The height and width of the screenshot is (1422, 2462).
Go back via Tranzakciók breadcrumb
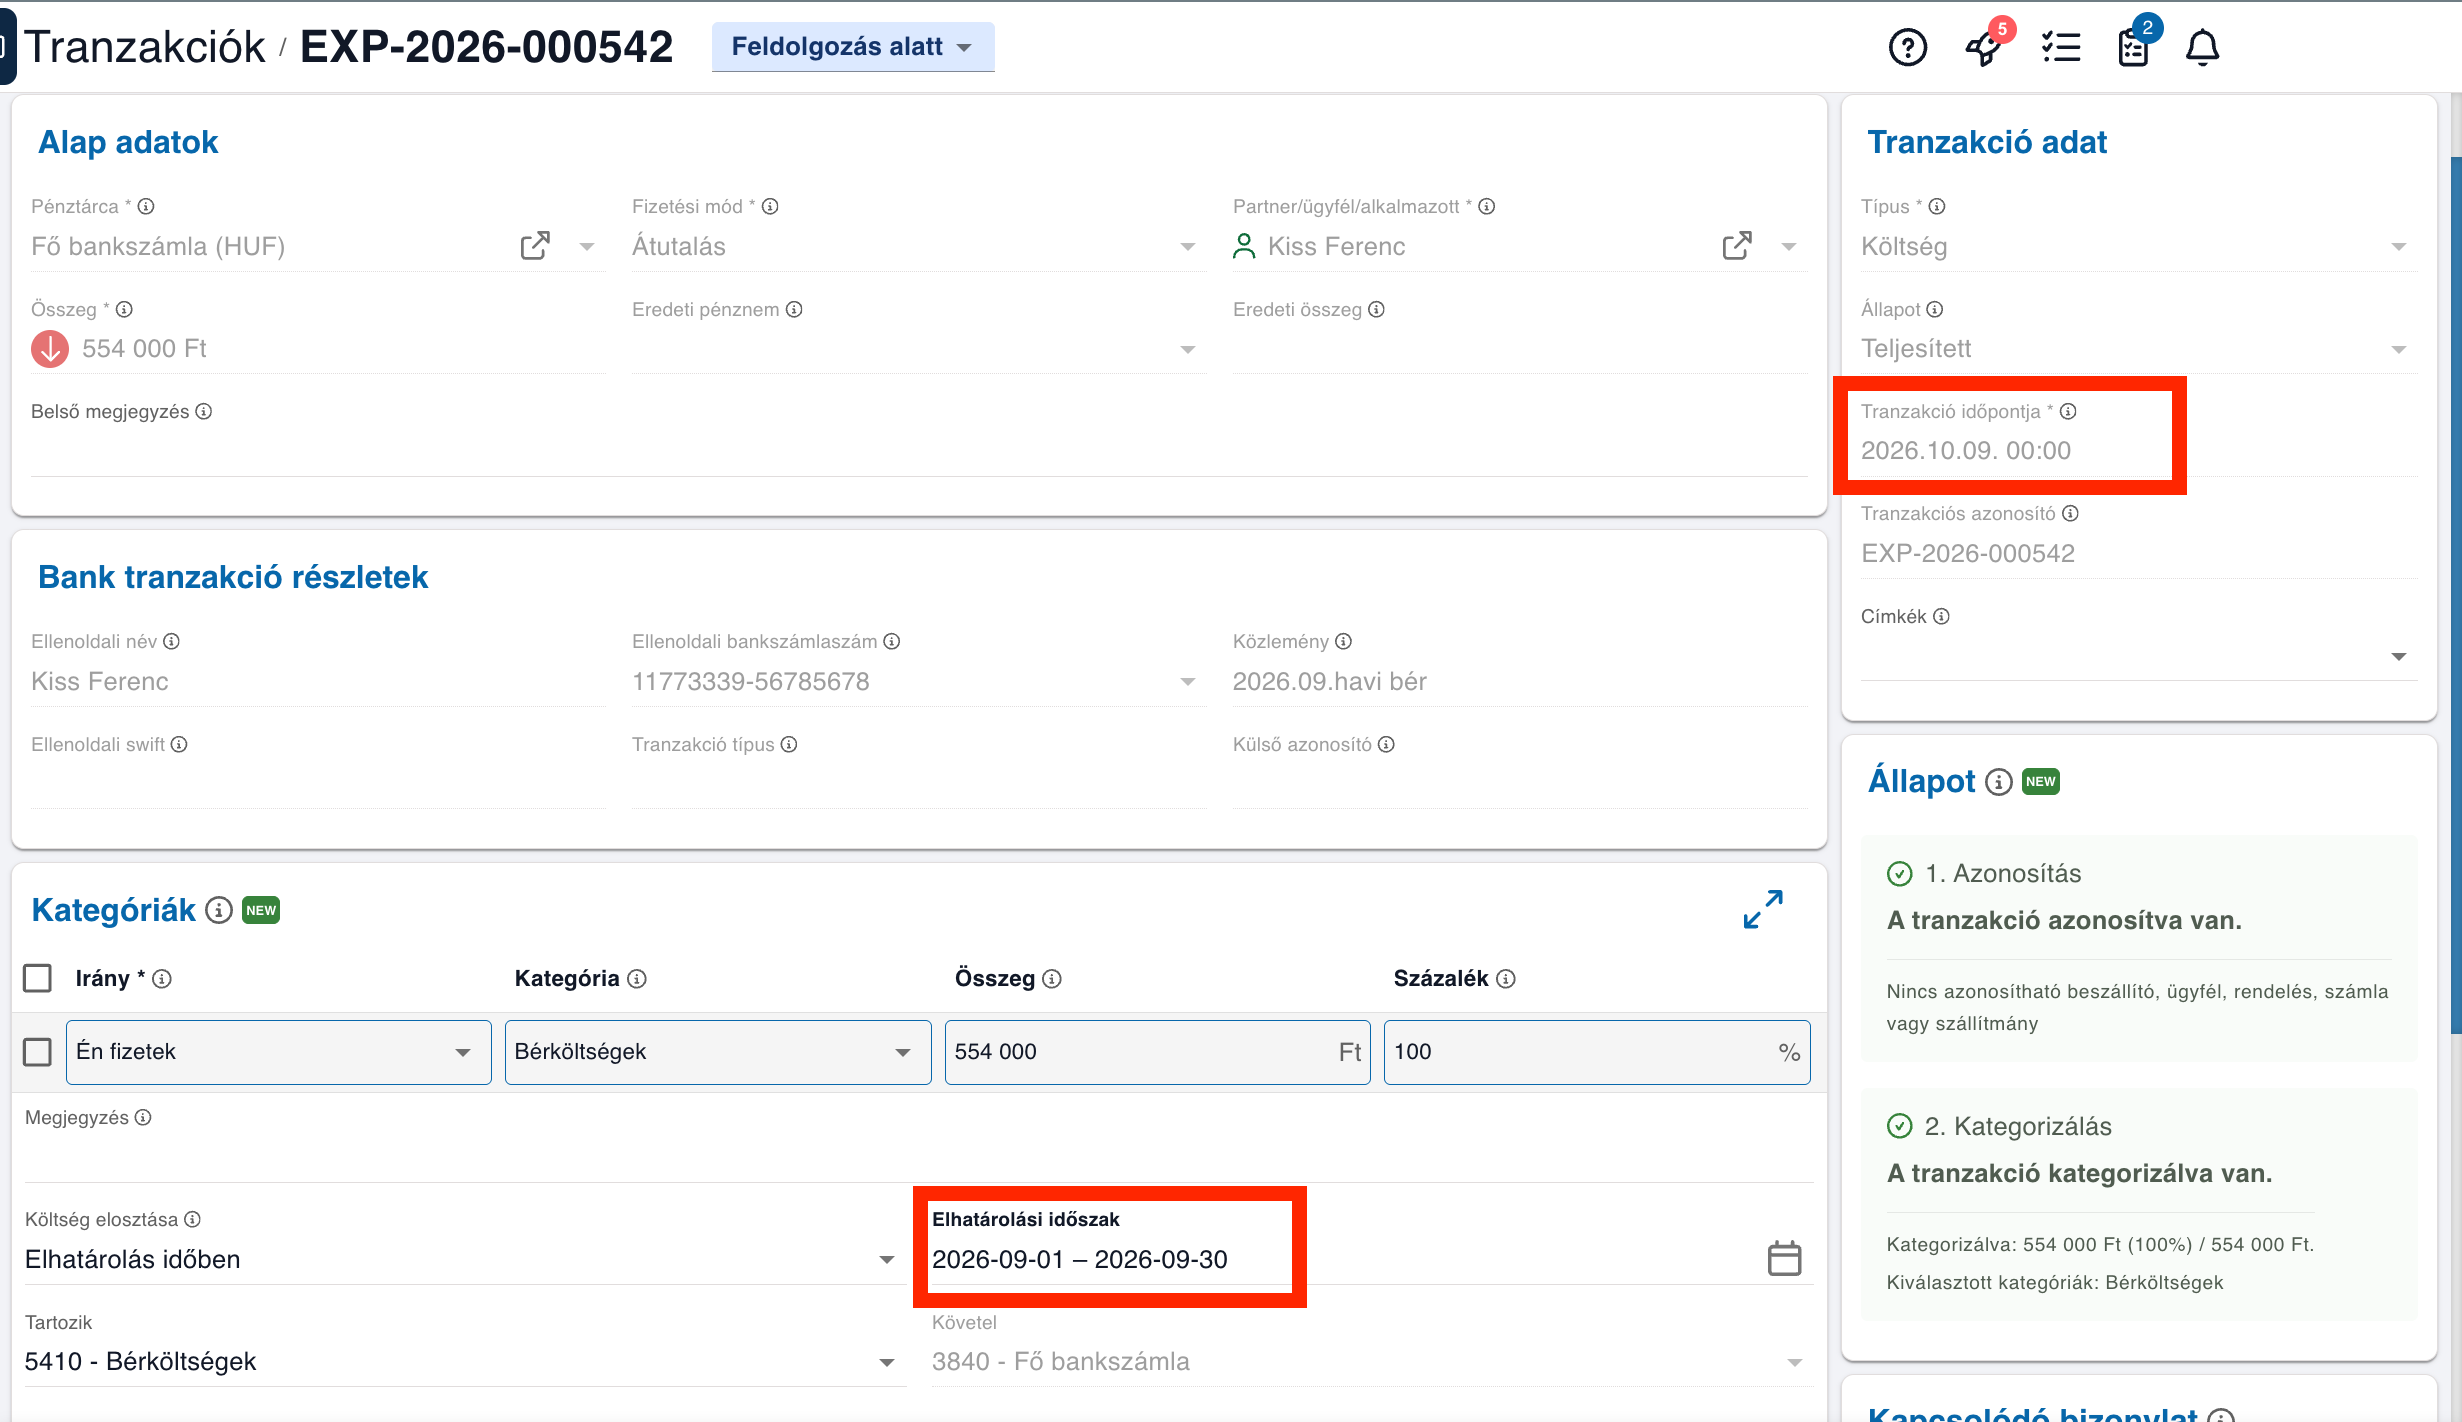point(145,47)
